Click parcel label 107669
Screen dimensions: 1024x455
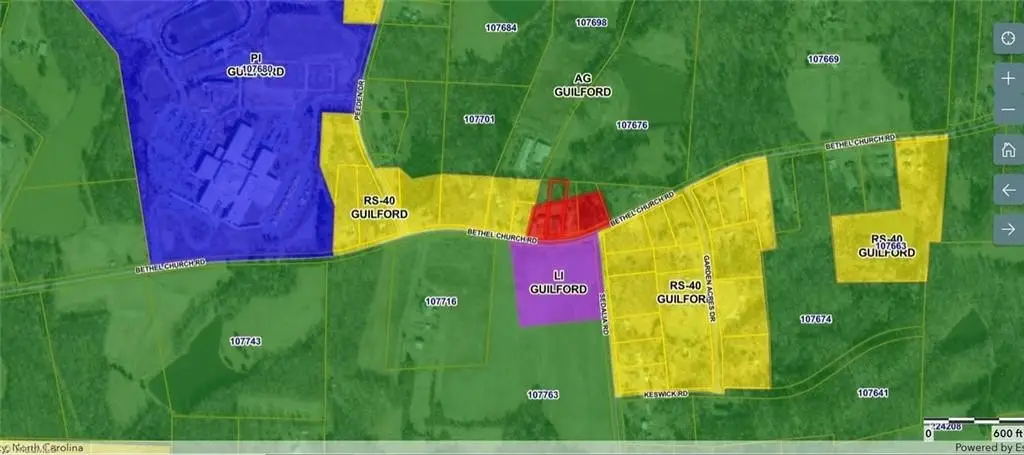point(823,60)
